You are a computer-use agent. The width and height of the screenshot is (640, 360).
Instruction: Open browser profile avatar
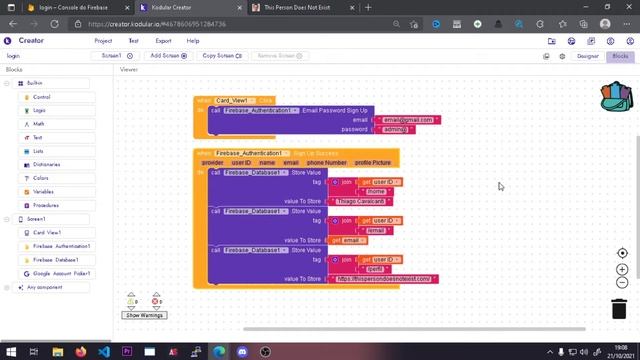tap(605, 24)
